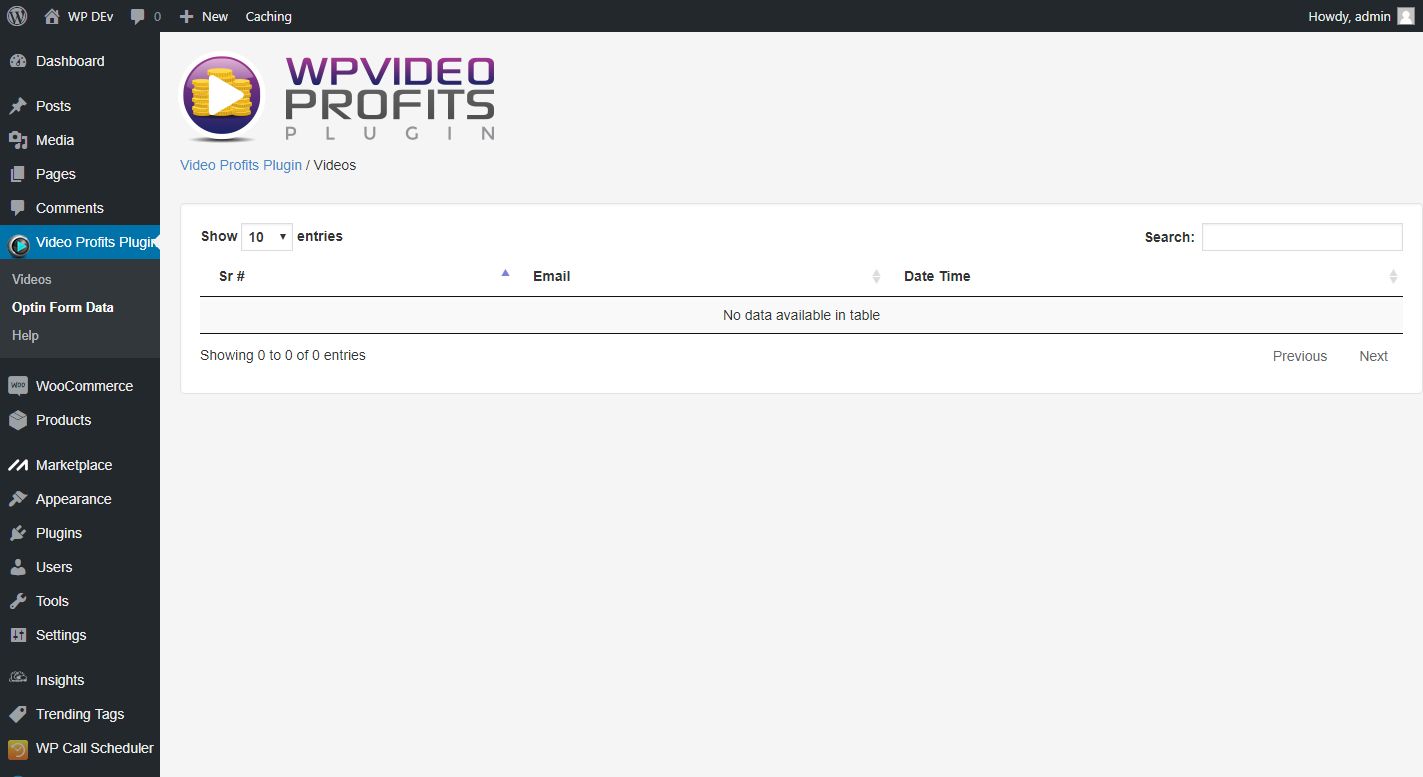Click the sidebar Comments speech bubble icon

[x=18, y=208]
